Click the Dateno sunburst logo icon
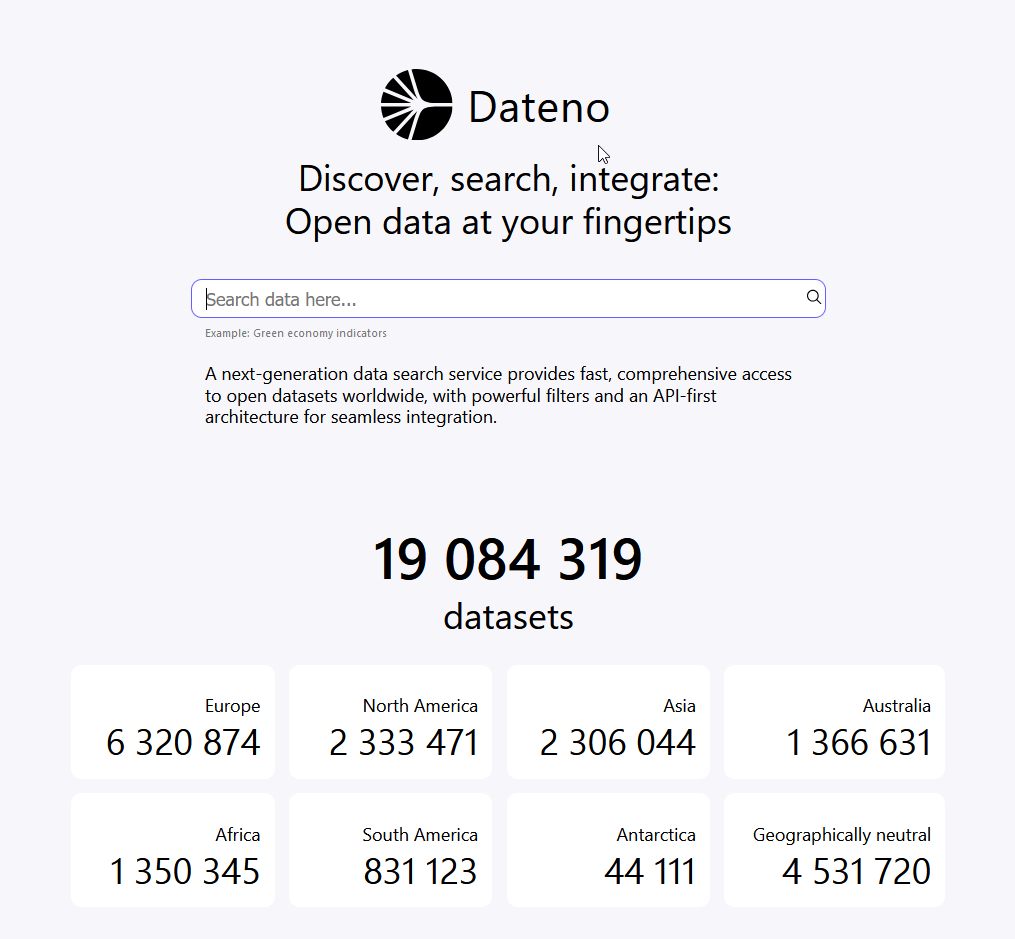Screen dimensions: 1015x939 pyautogui.click(x=416, y=104)
